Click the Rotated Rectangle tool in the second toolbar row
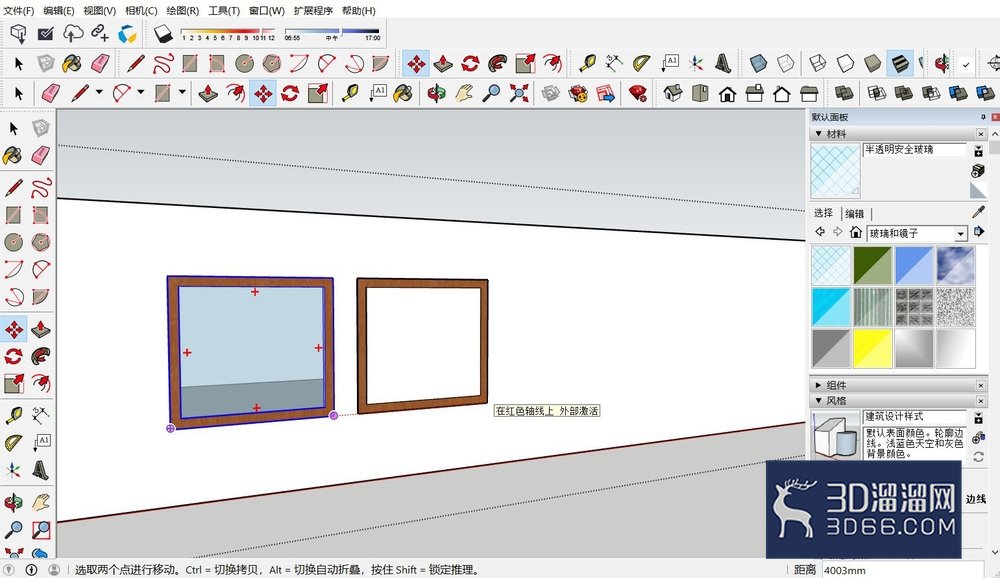This screenshot has width=1000, height=578. (217, 64)
